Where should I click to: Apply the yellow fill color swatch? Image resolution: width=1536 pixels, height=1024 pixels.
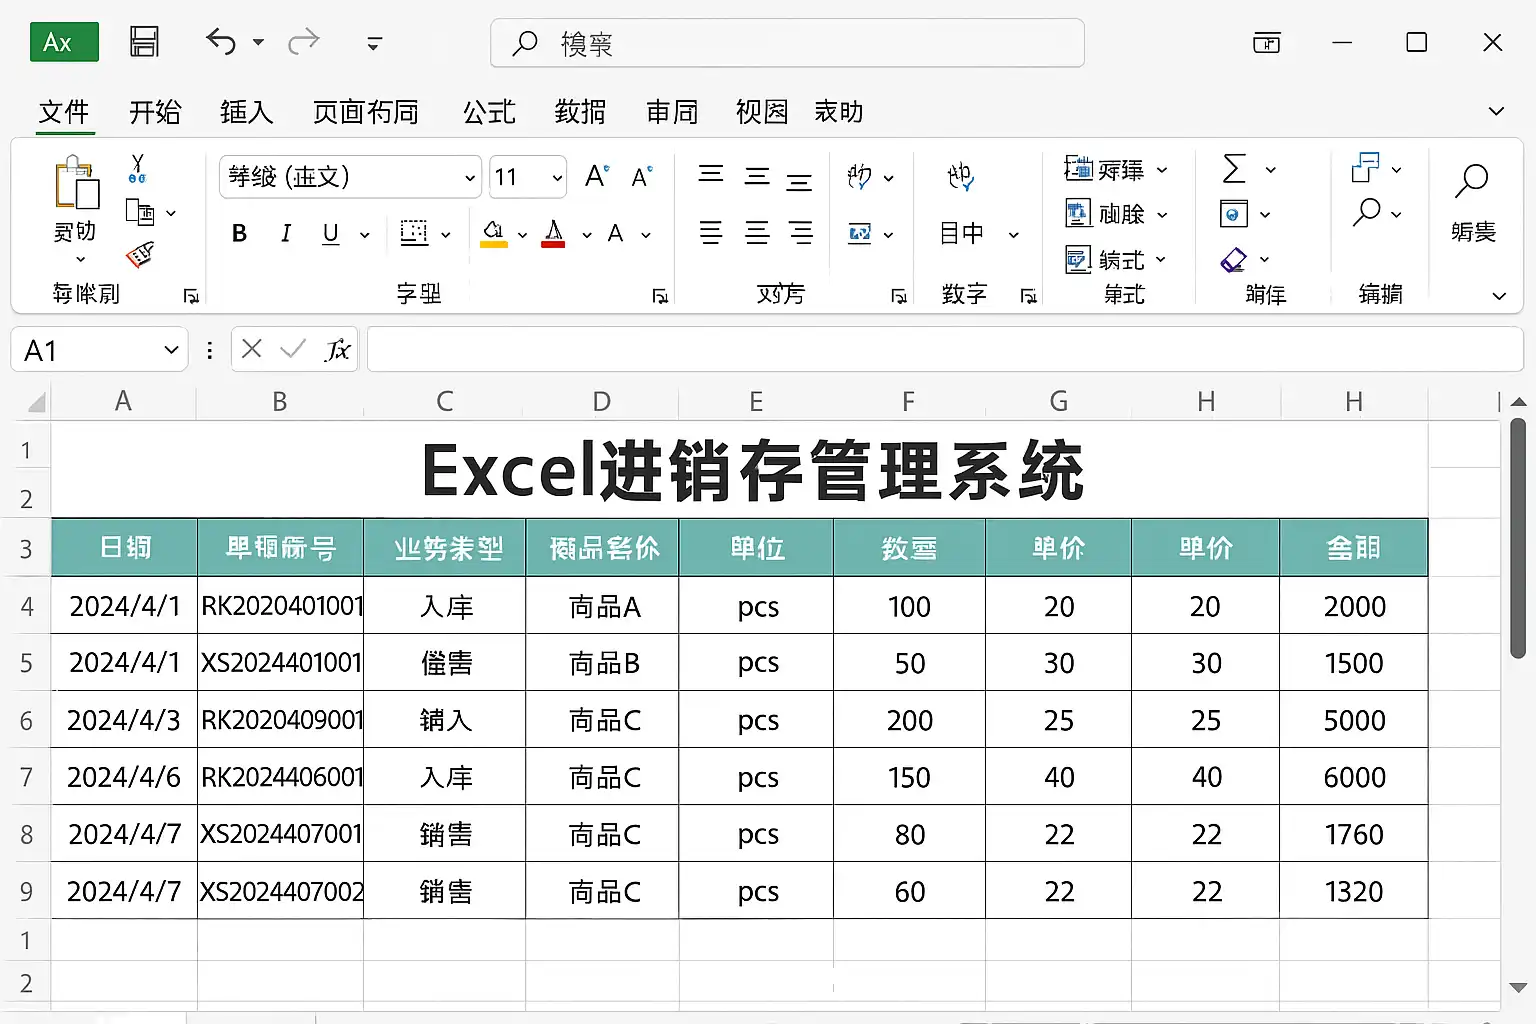point(493,234)
